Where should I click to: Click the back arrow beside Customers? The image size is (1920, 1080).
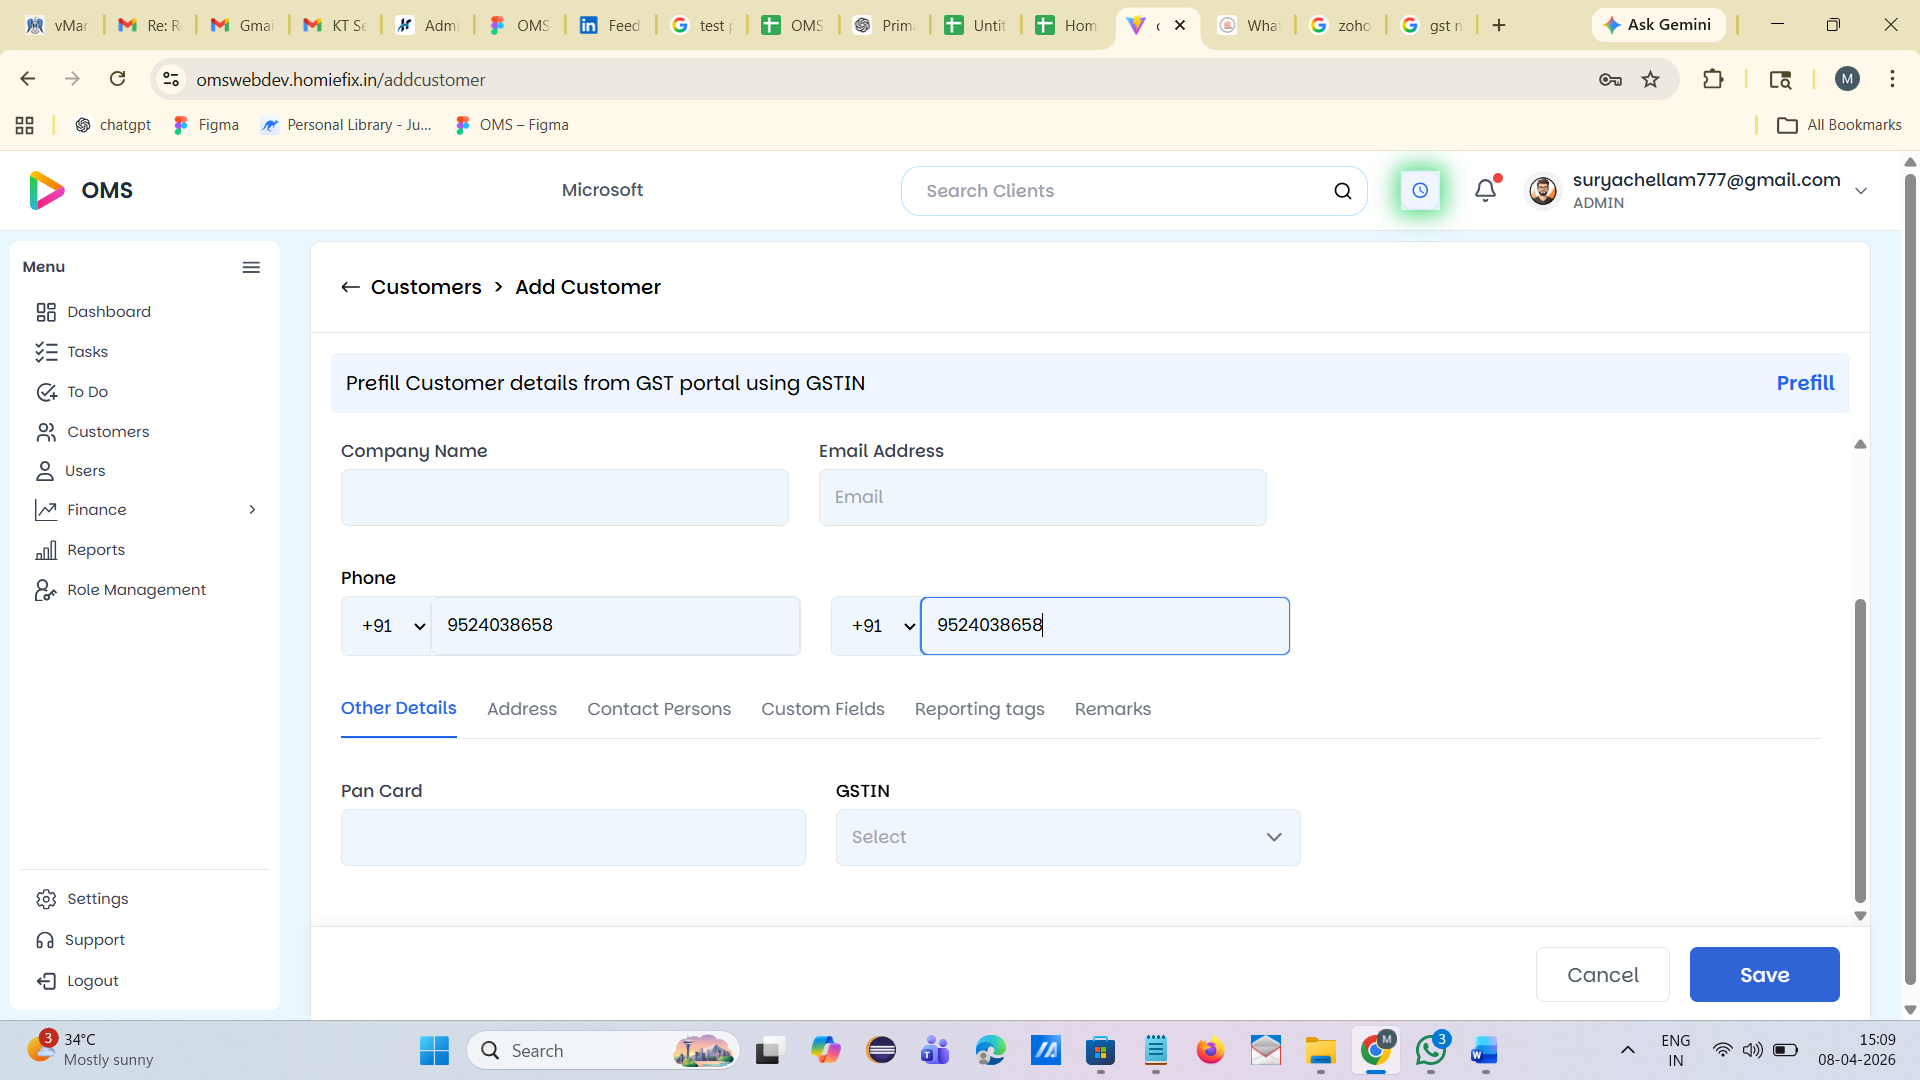point(350,287)
